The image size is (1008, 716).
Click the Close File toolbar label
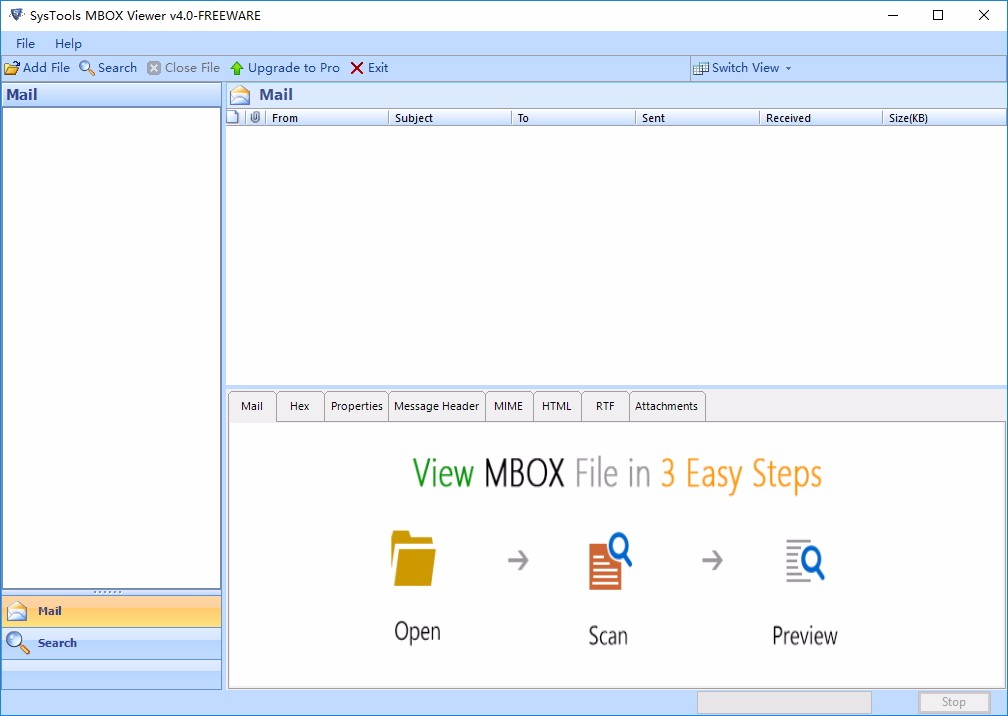pyautogui.click(x=192, y=67)
